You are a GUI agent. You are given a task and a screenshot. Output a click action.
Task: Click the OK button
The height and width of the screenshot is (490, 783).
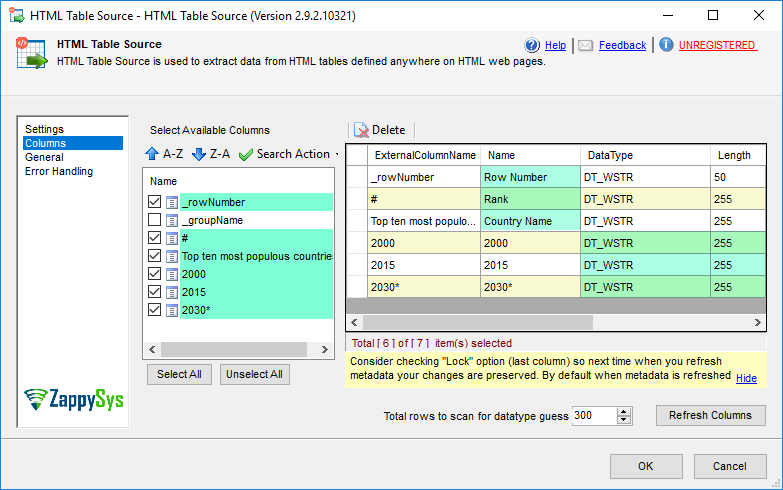(x=646, y=467)
